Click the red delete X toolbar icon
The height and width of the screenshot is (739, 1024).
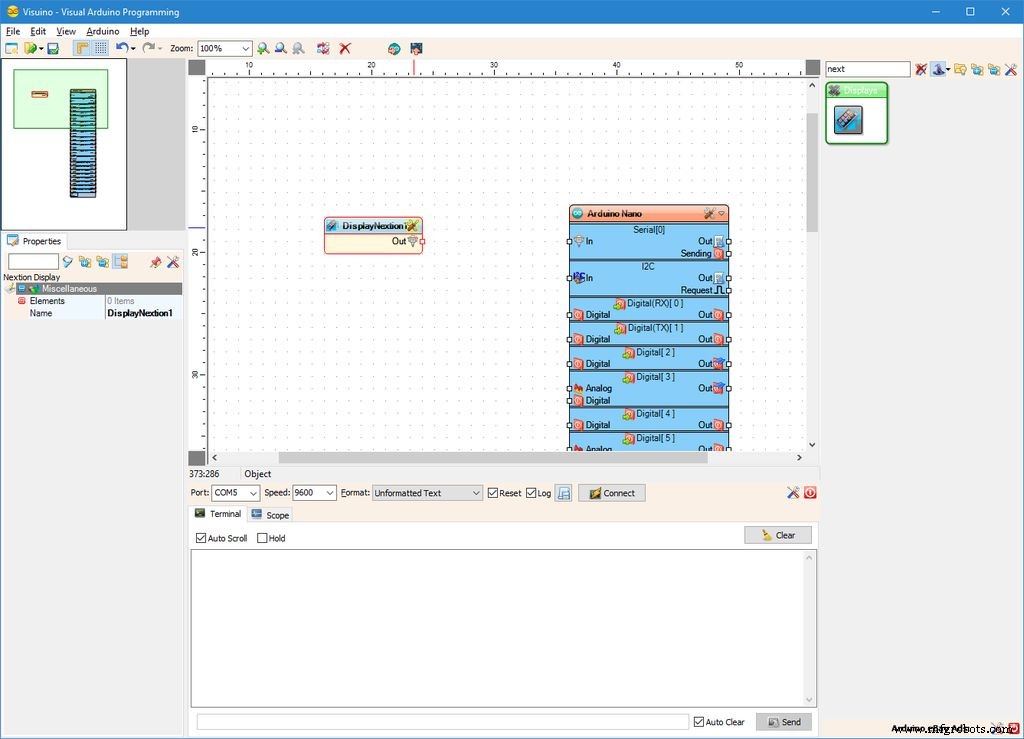click(x=345, y=48)
